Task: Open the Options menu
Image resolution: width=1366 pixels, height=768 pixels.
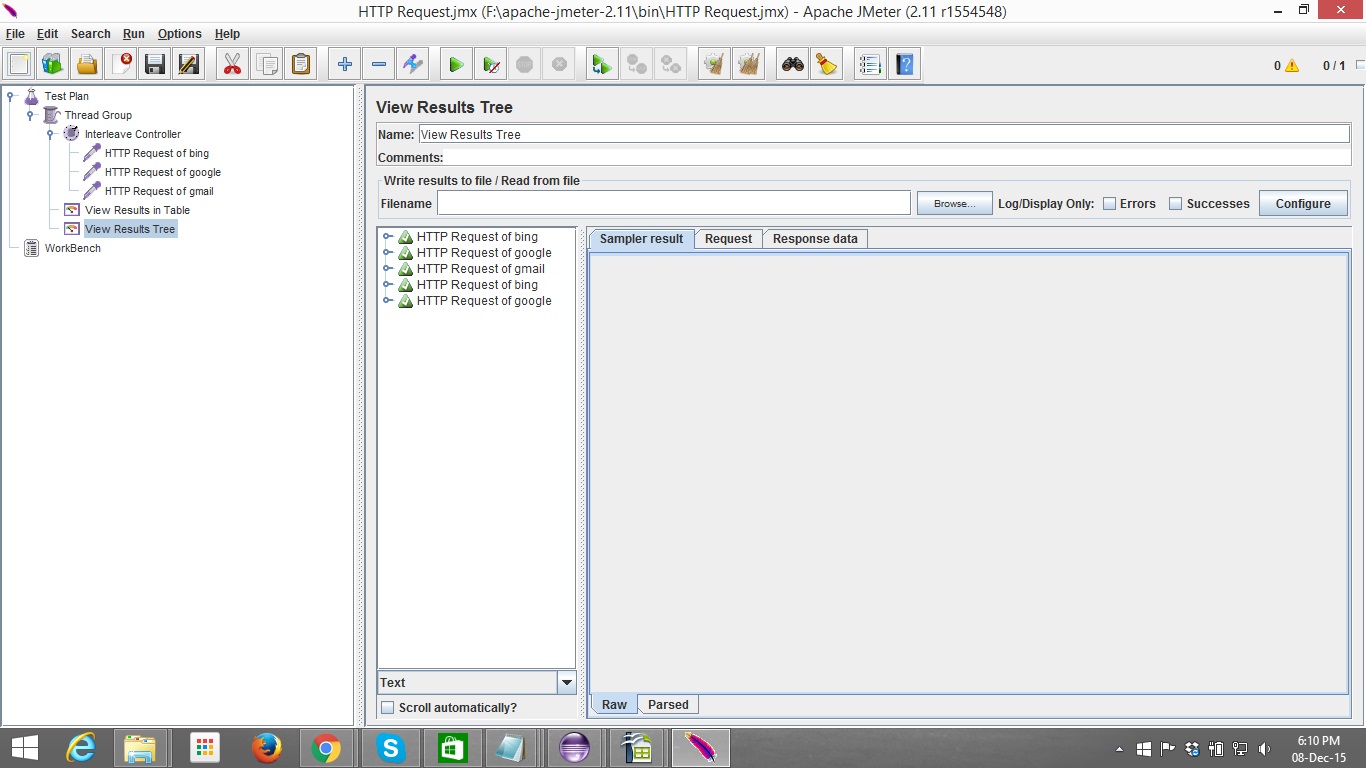Action: (x=180, y=34)
